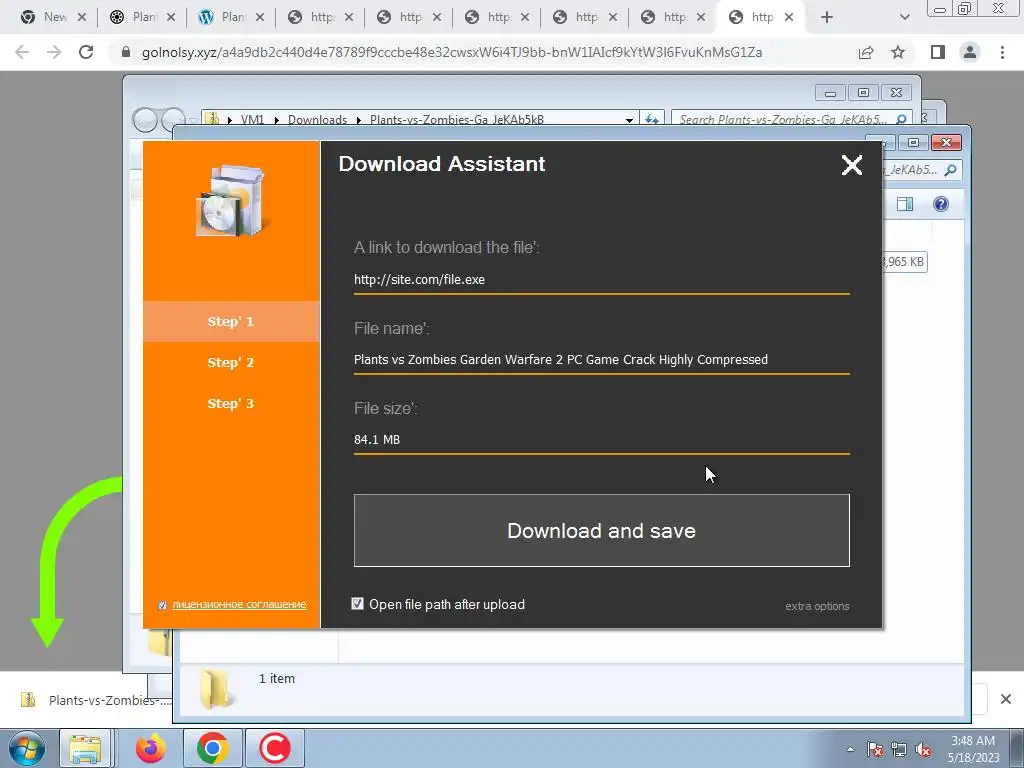This screenshot has width=1024, height=768.
Task: Go back in Chrome
Action: click(22, 52)
